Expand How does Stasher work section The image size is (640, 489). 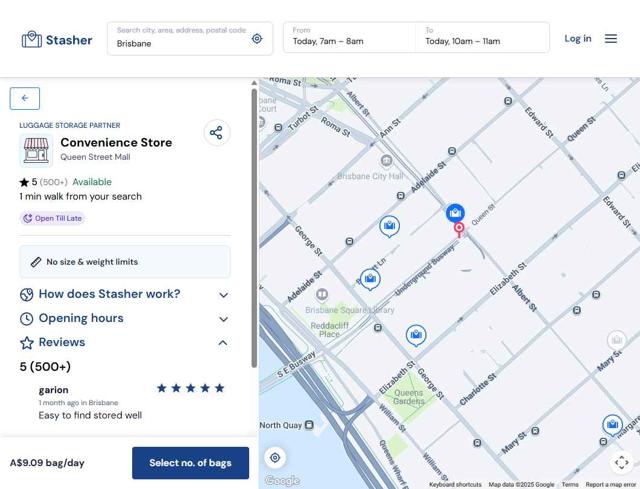pos(125,294)
